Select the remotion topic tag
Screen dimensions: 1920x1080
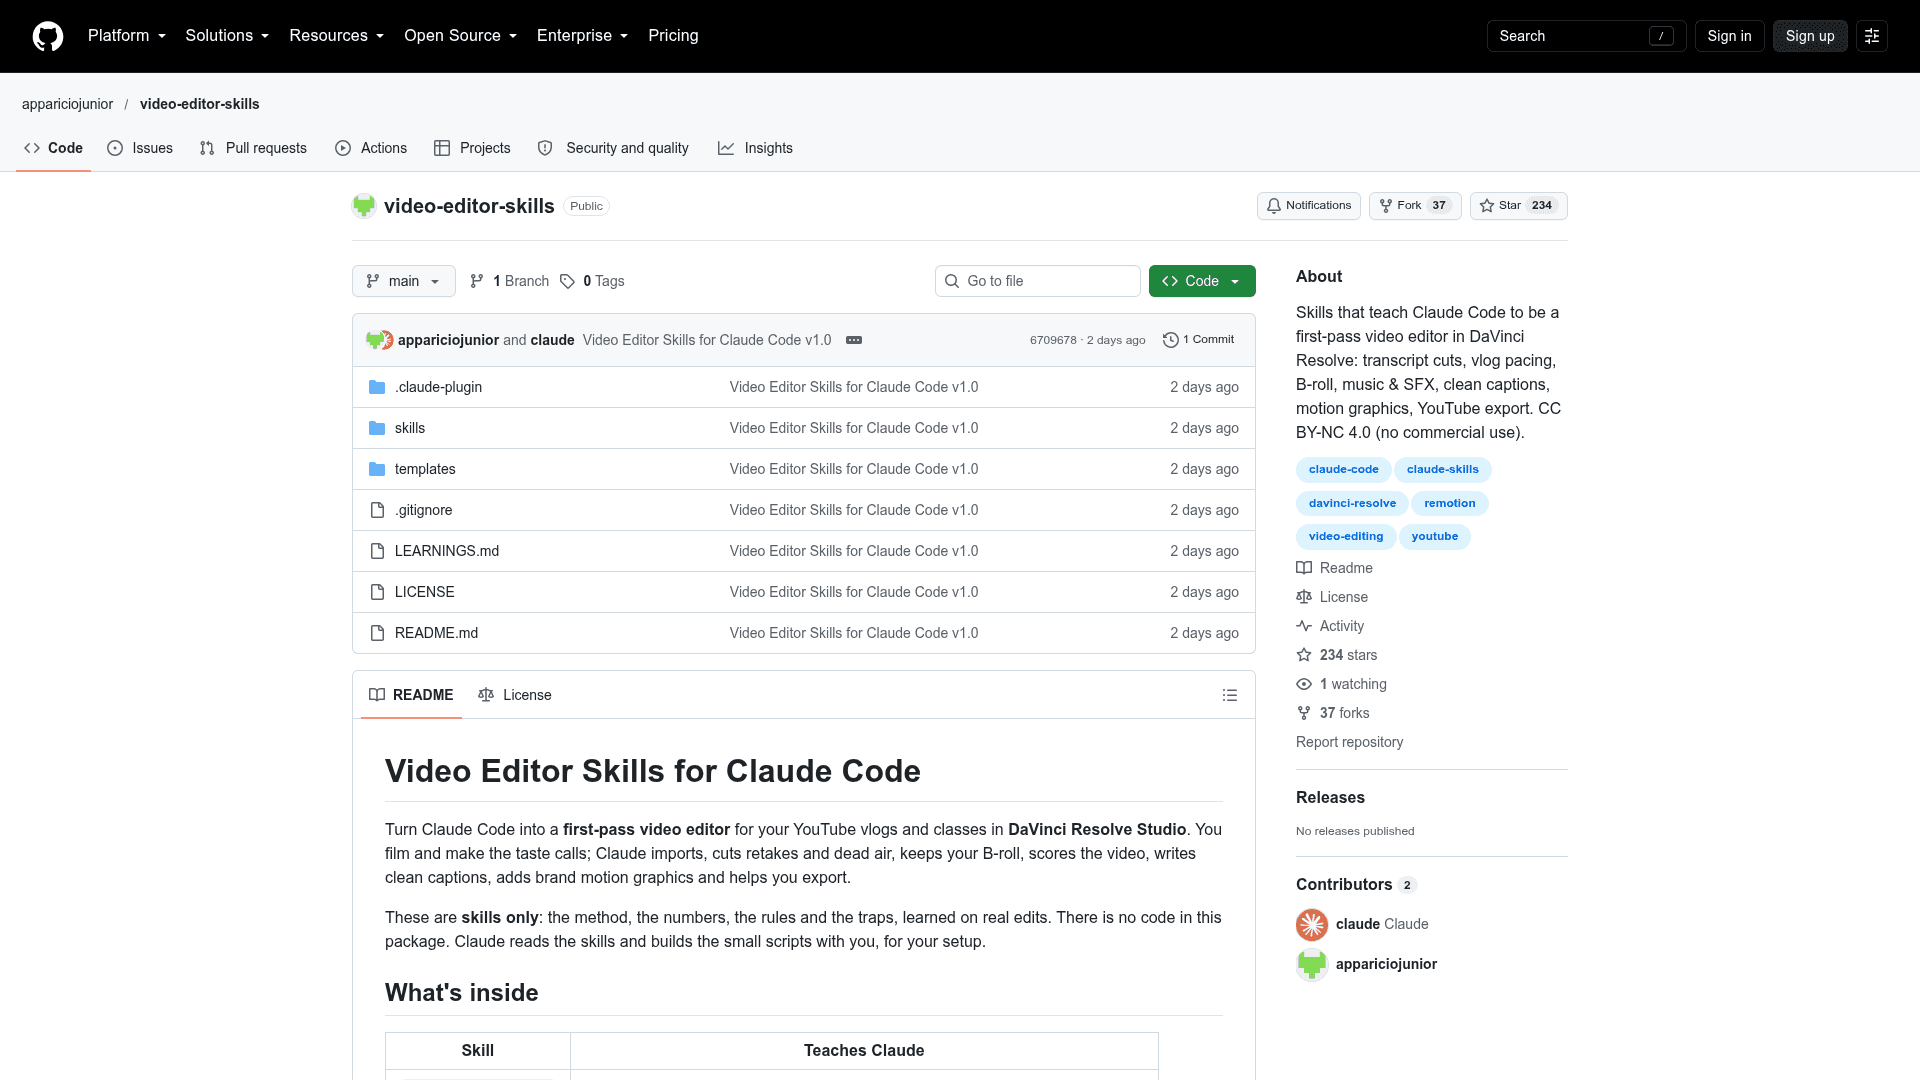click(1450, 504)
